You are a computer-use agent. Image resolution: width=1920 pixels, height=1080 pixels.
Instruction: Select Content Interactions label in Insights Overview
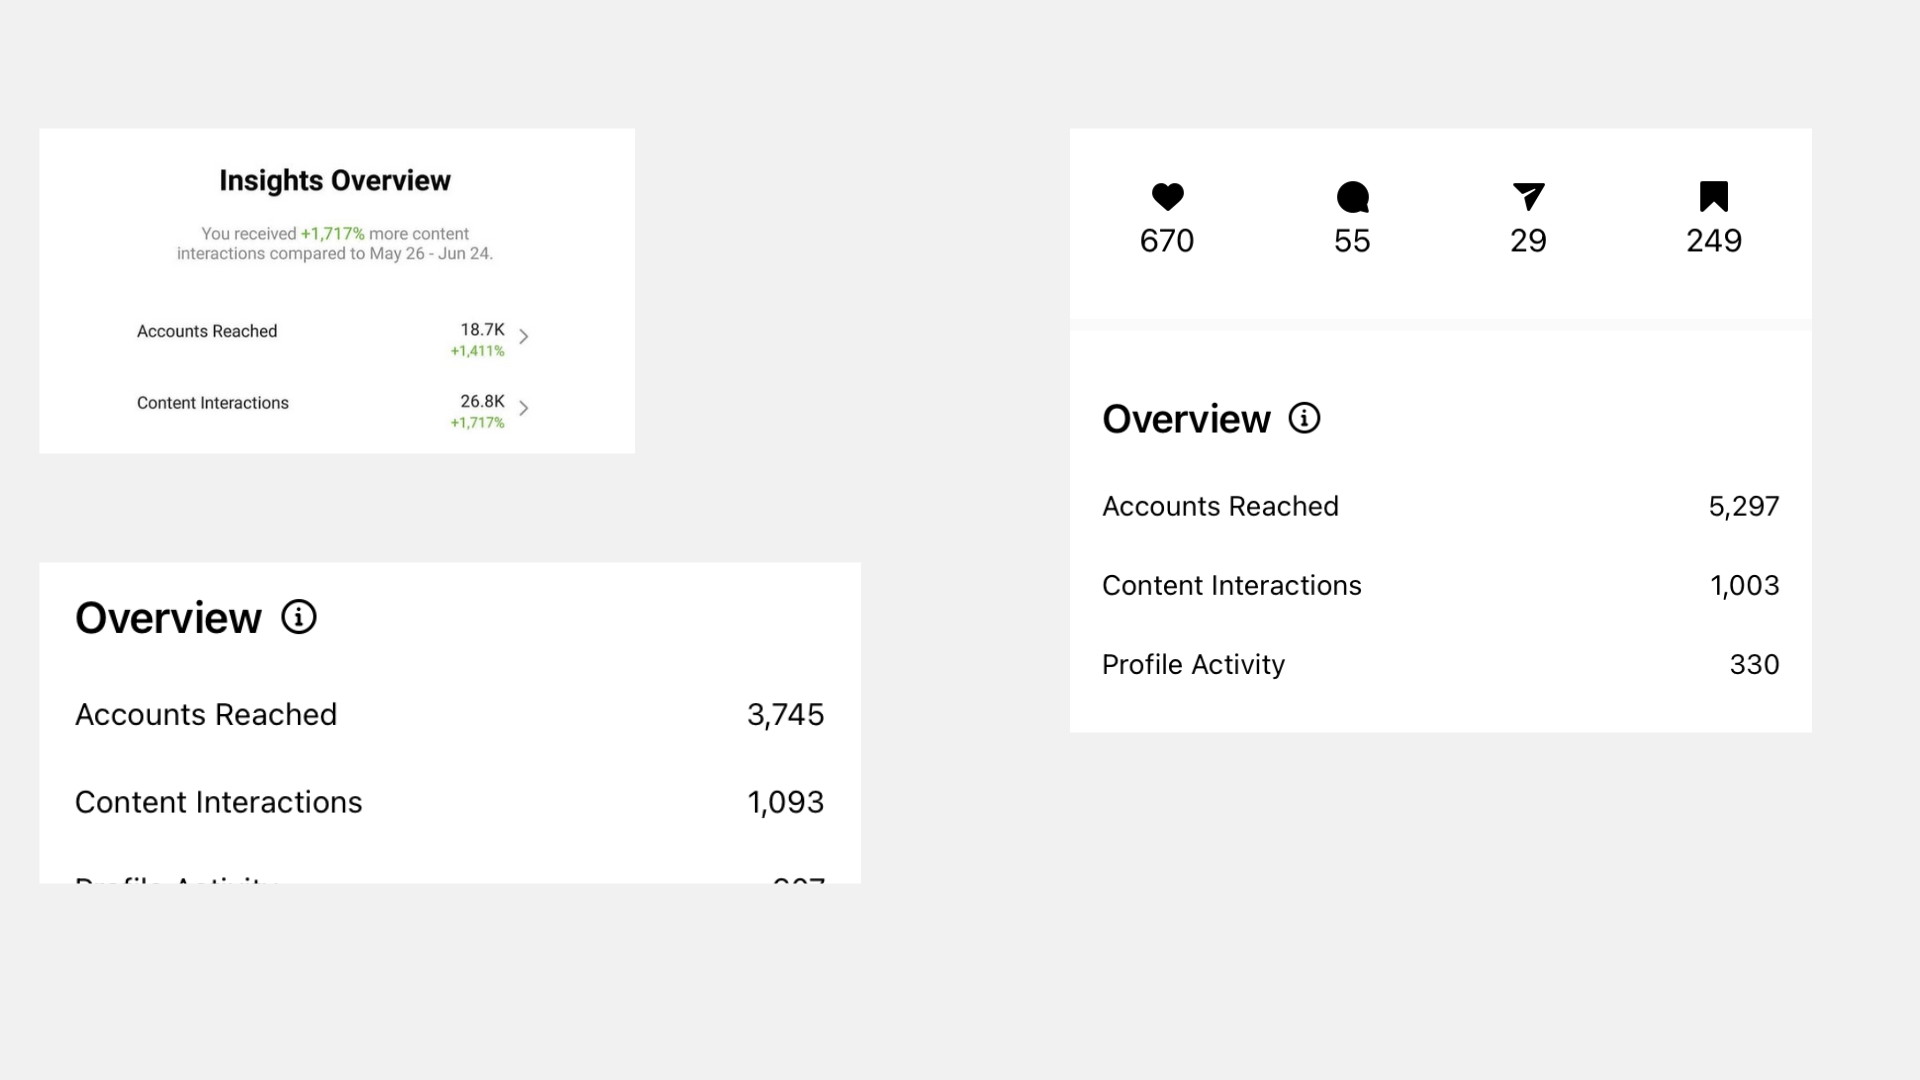pyautogui.click(x=213, y=403)
